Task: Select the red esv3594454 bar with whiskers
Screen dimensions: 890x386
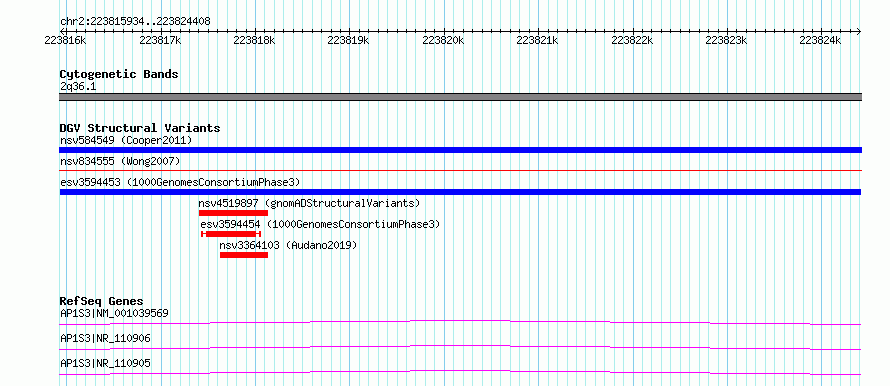Action: tap(231, 234)
